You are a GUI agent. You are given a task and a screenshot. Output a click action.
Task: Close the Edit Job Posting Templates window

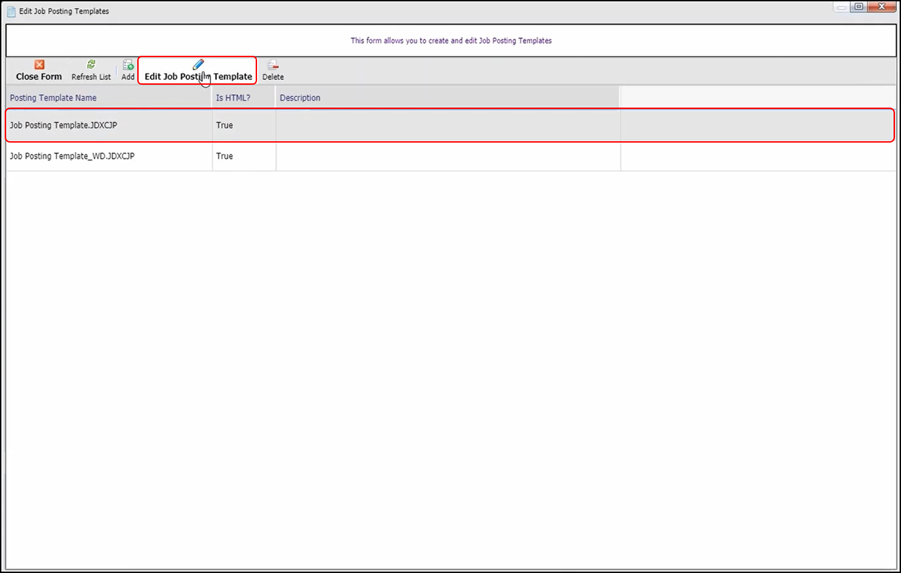(x=881, y=7)
